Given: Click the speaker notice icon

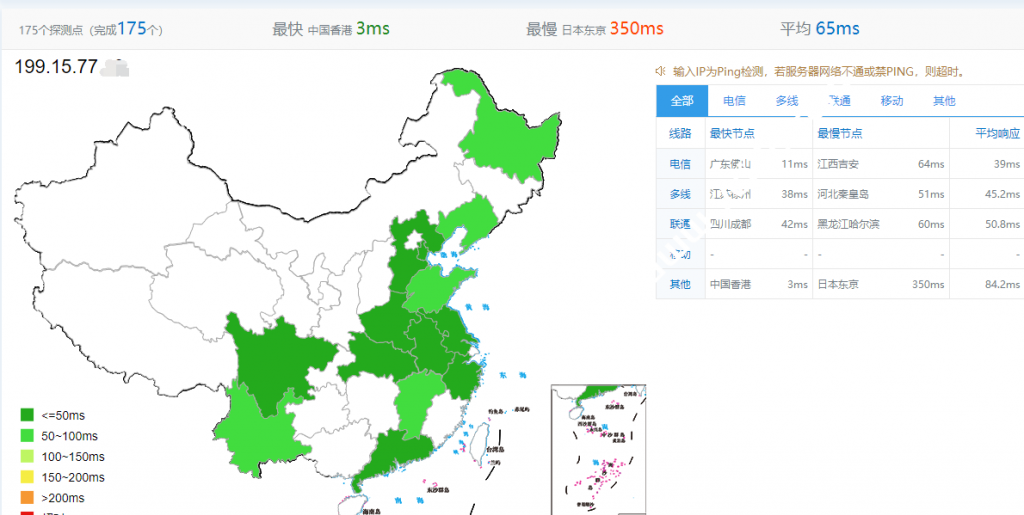Looking at the screenshot, I should click(661, 70).
